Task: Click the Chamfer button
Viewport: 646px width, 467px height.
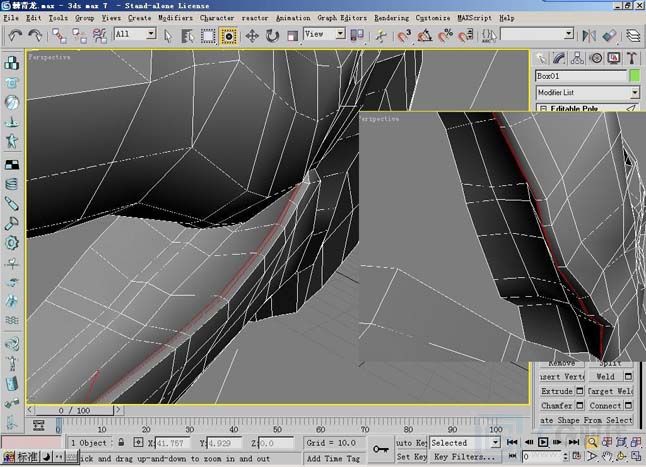Action: (557, 406)
